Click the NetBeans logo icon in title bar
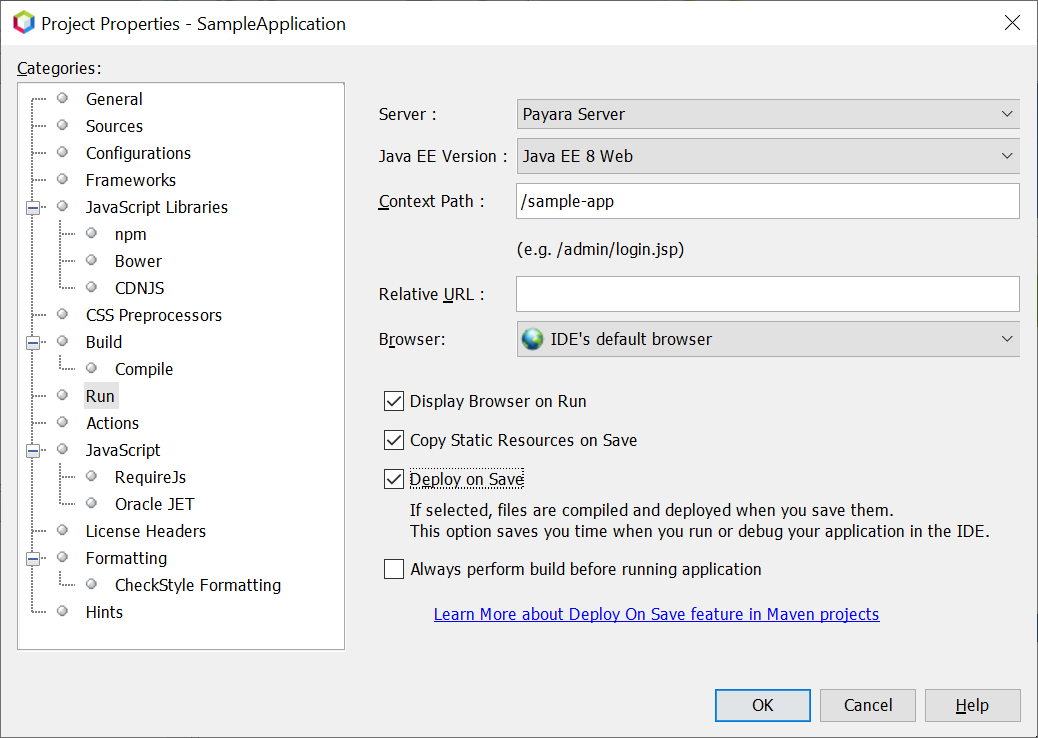This screenshot has width=1038, height=738. (23, 23)
